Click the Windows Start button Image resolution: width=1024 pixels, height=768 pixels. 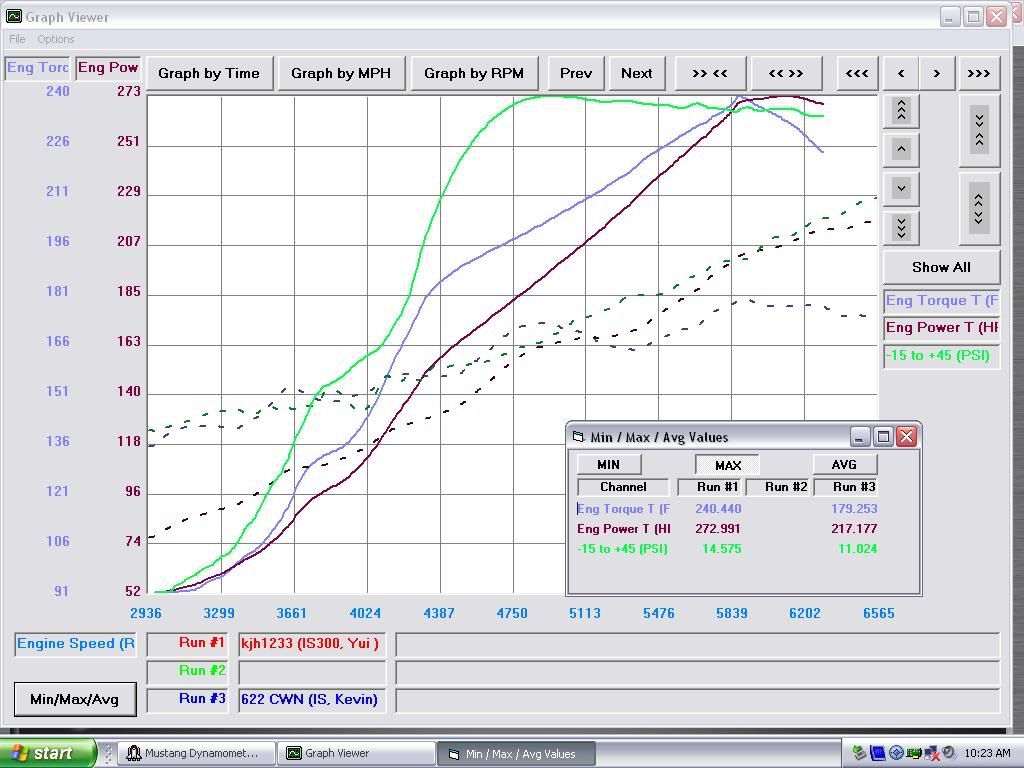pos(48,753)
